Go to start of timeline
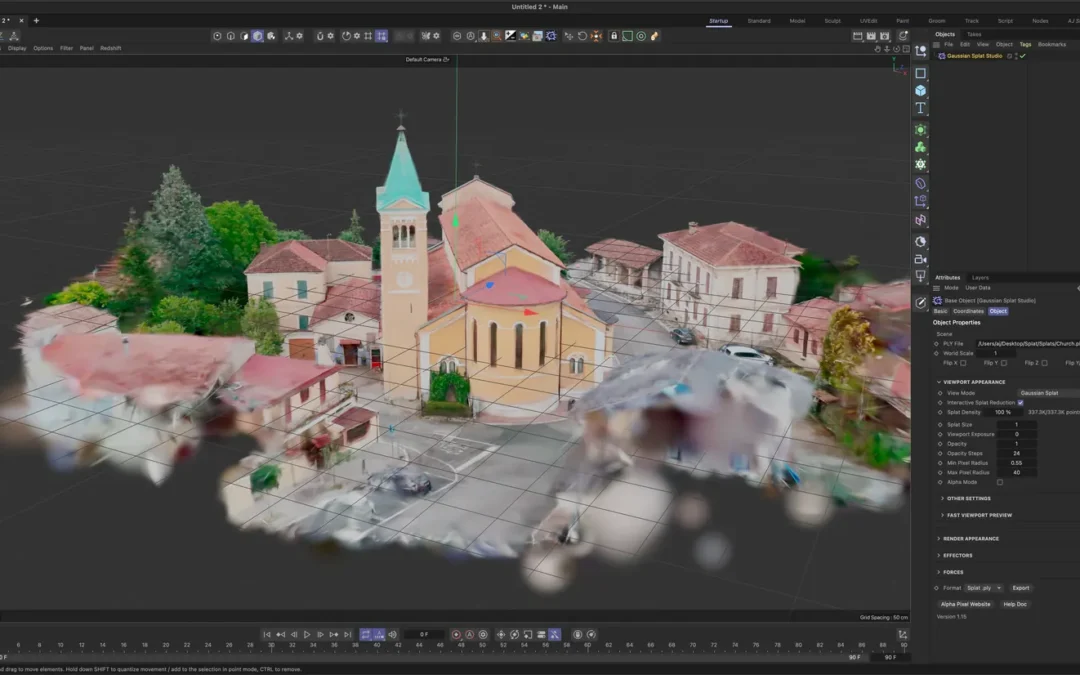This screenshot has height=675, width=1080. [267, 634]
